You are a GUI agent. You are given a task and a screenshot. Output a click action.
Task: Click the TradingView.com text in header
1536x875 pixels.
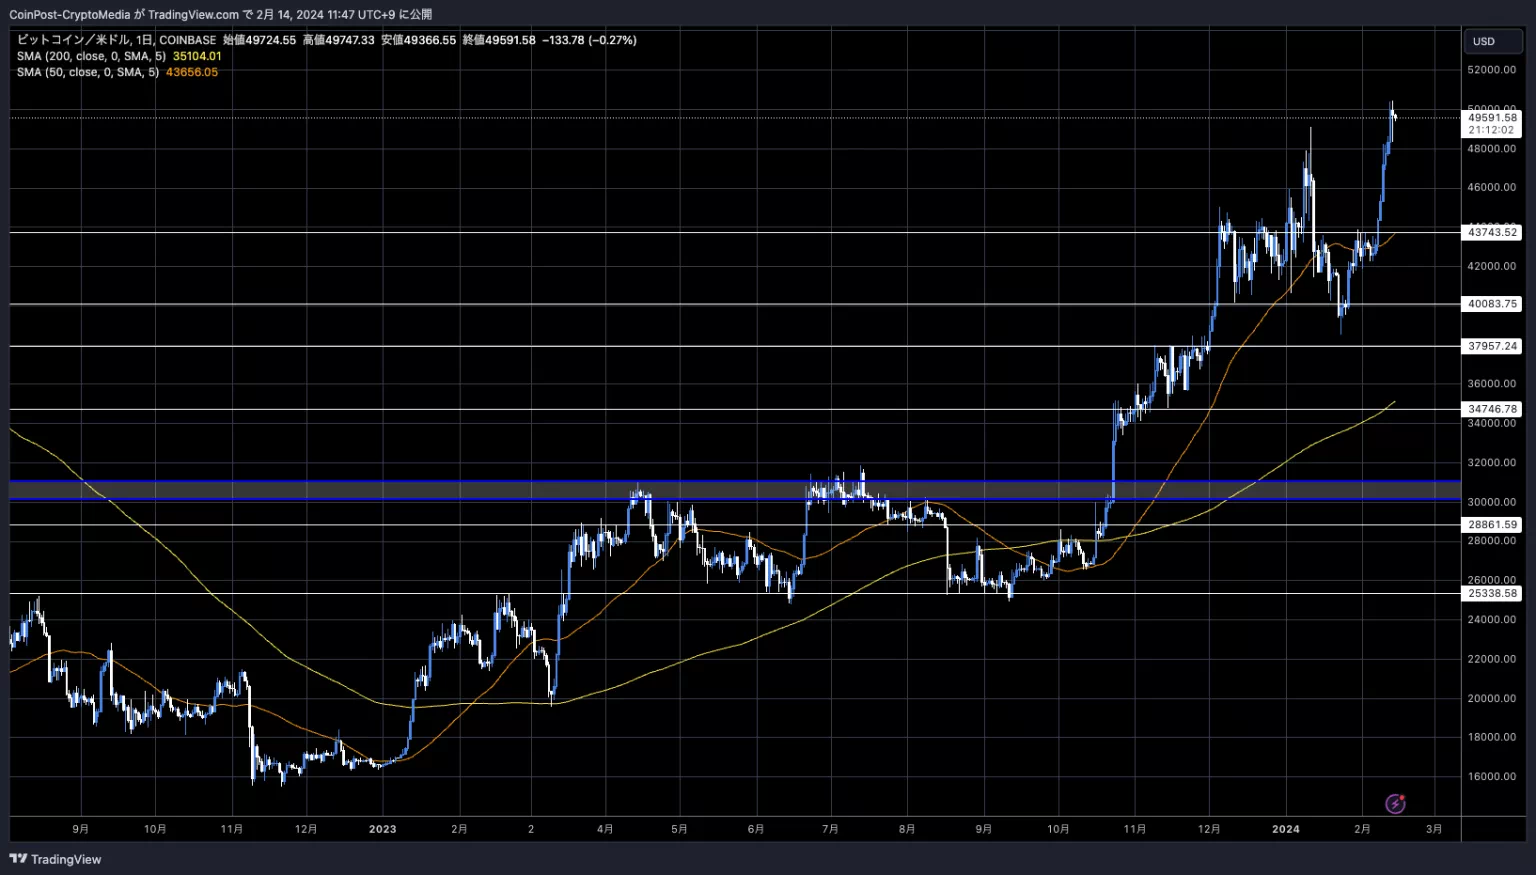point(193,14)
